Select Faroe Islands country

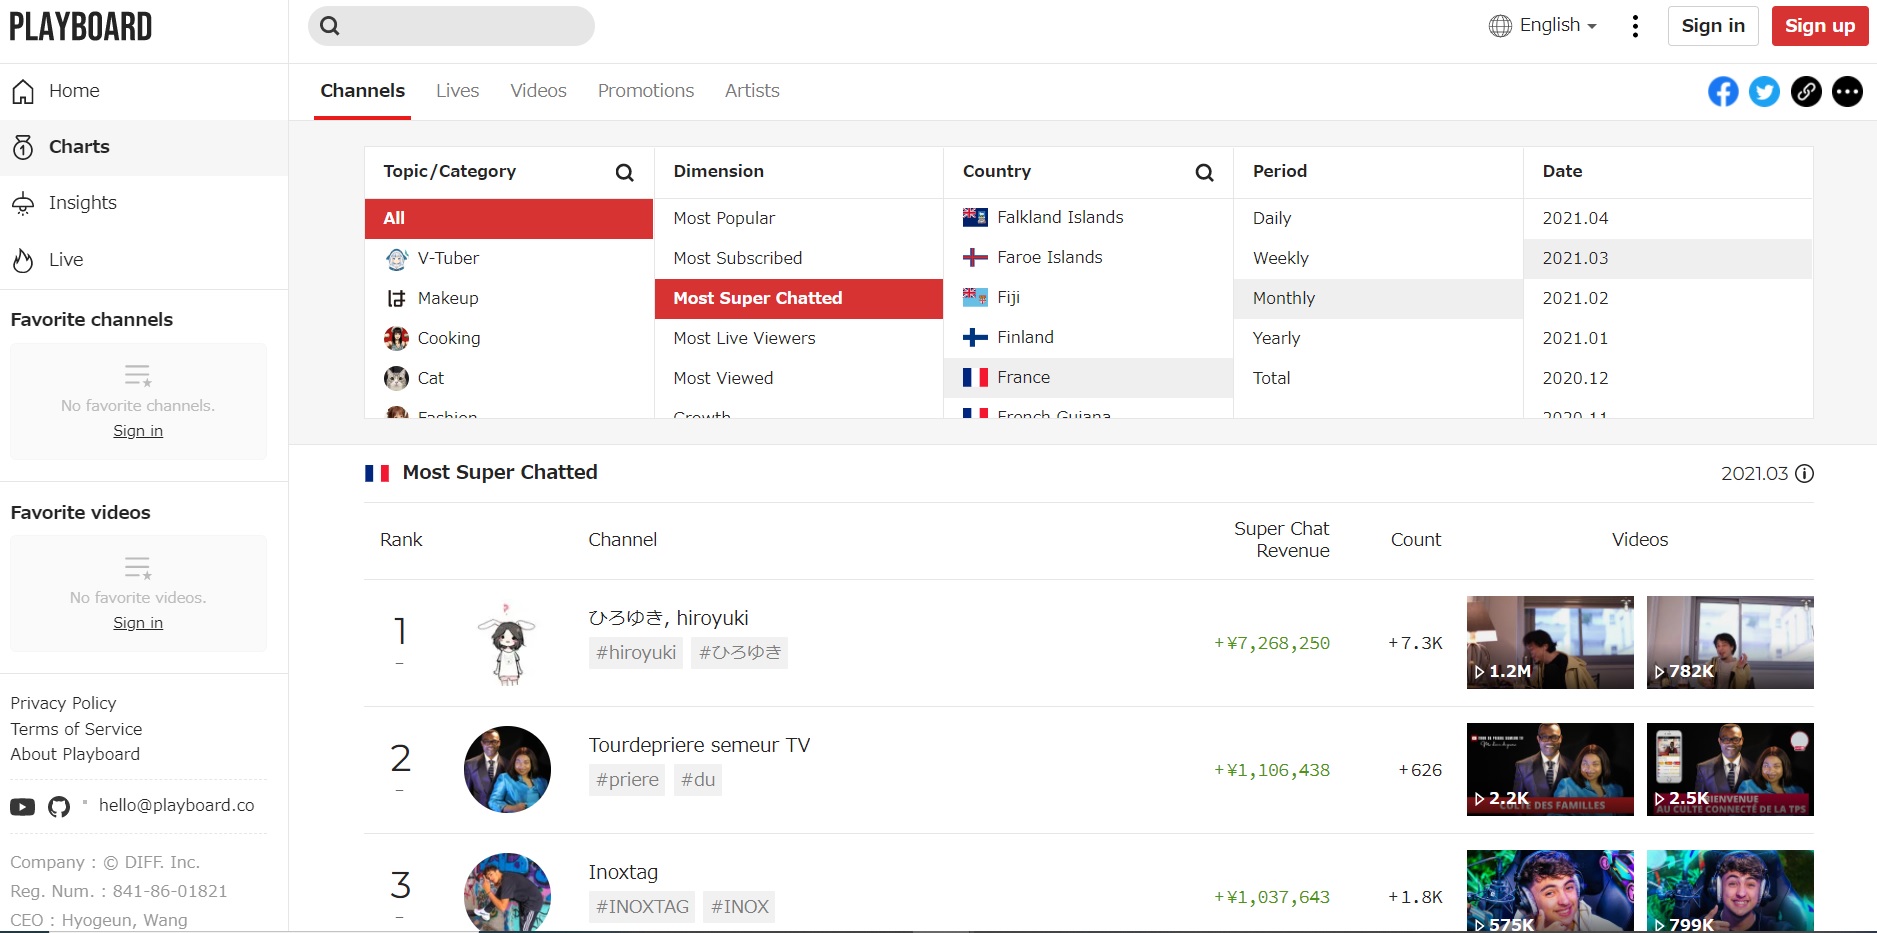[1088, 257]
